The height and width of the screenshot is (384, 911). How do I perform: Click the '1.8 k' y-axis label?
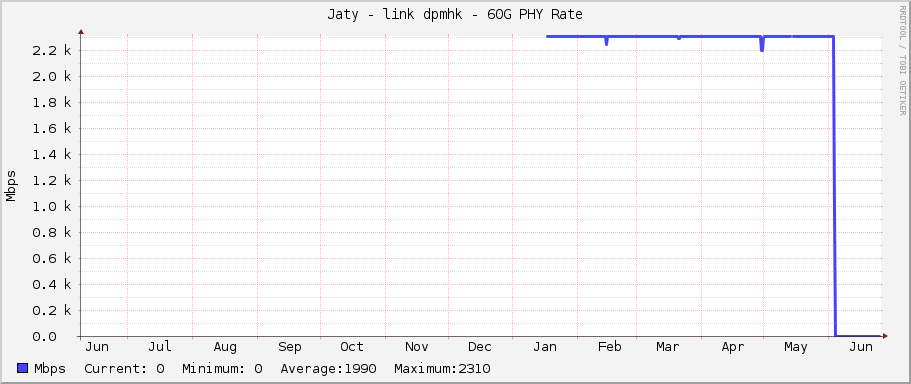click(x=52, y=103)
